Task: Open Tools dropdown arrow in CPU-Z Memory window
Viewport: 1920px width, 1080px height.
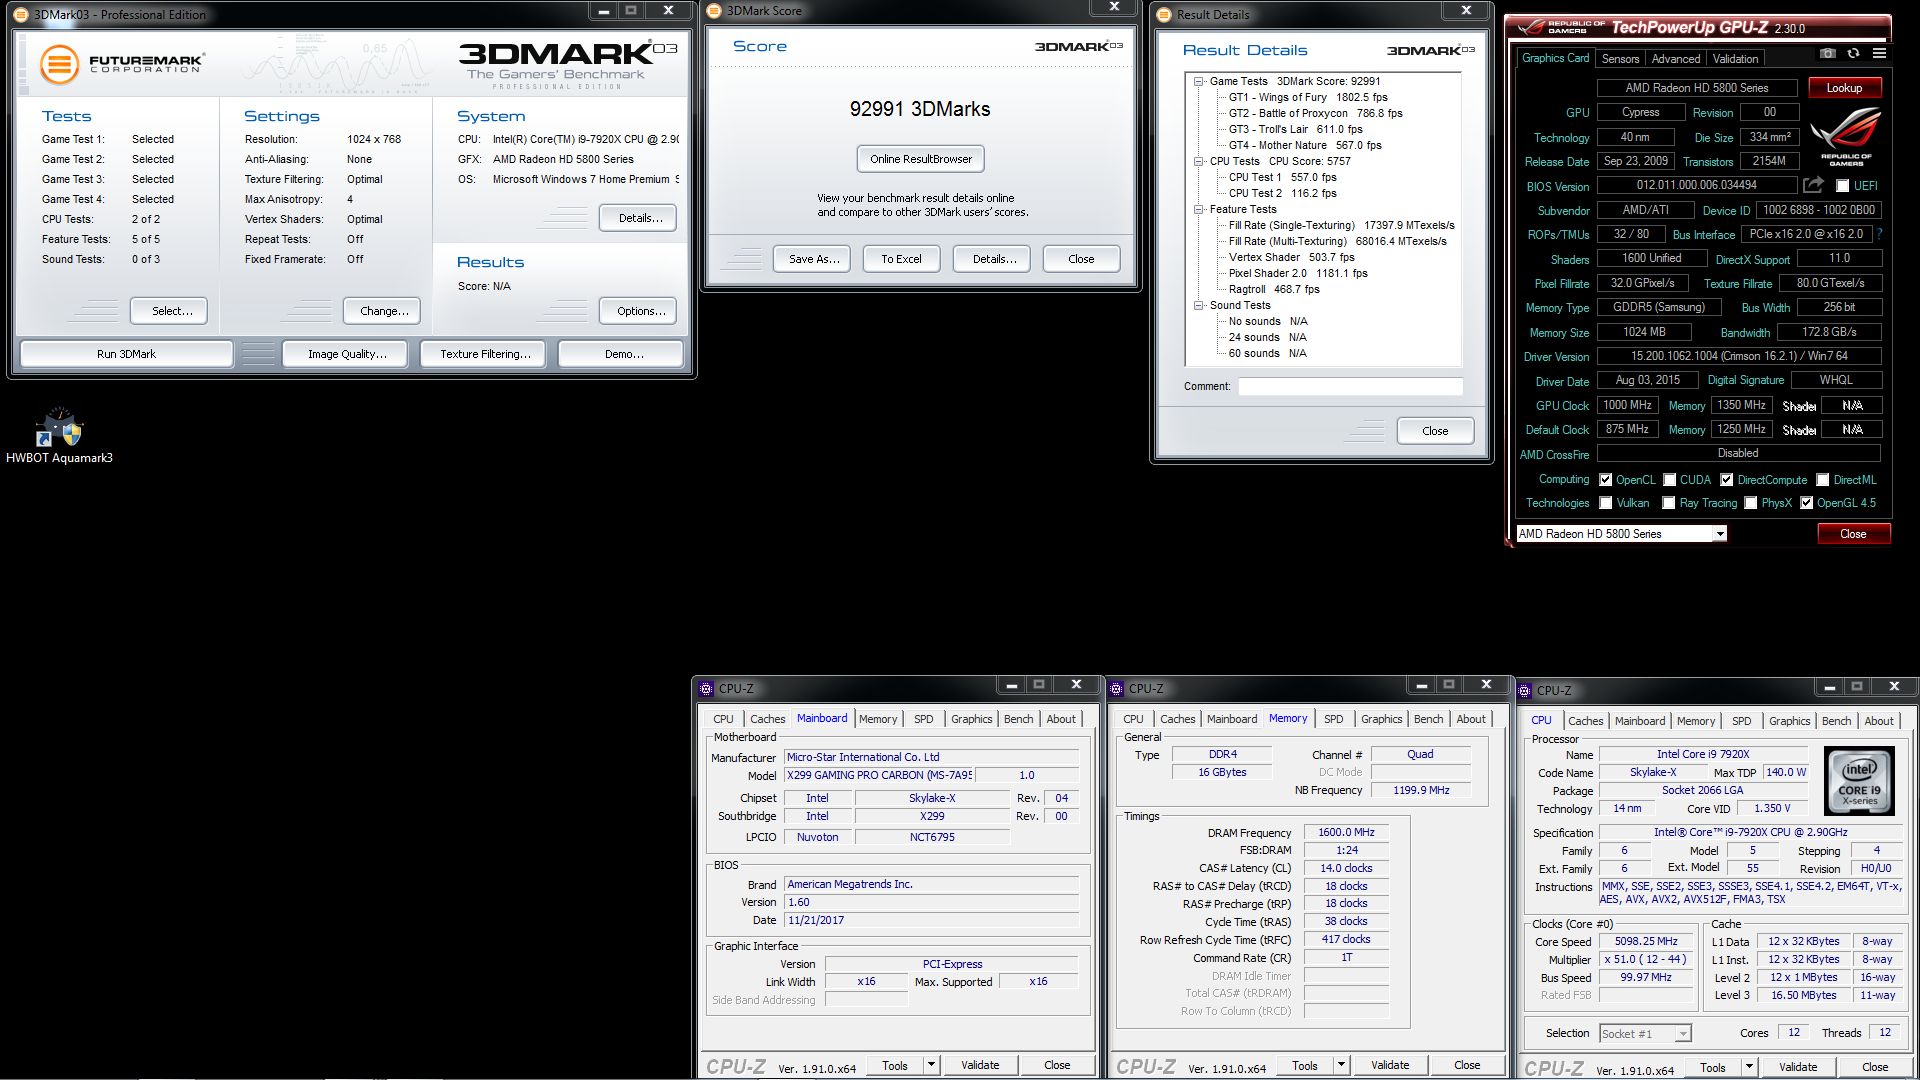Action: (x=1341, y=1065)
